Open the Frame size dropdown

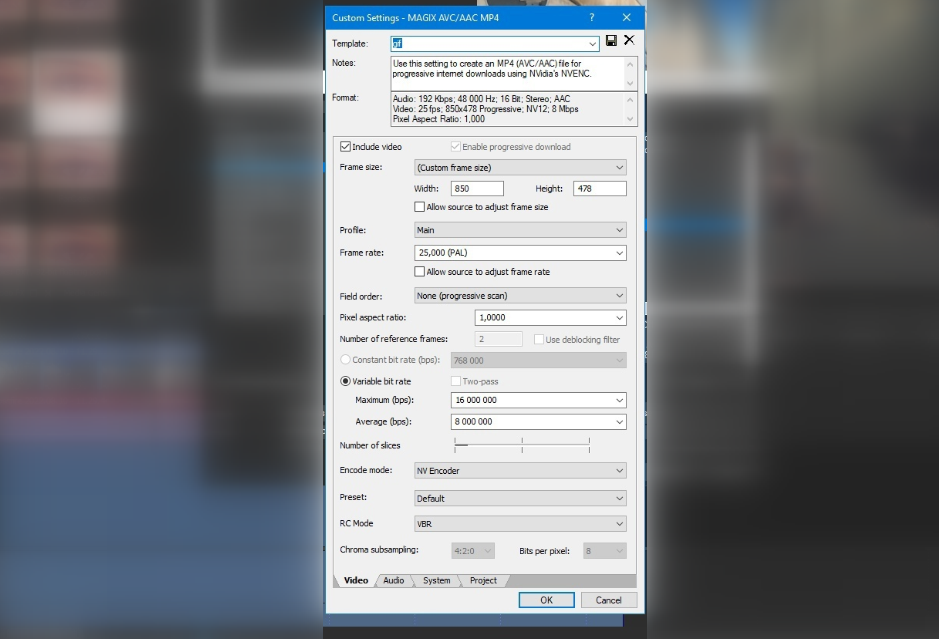click(x=520, y=168)
